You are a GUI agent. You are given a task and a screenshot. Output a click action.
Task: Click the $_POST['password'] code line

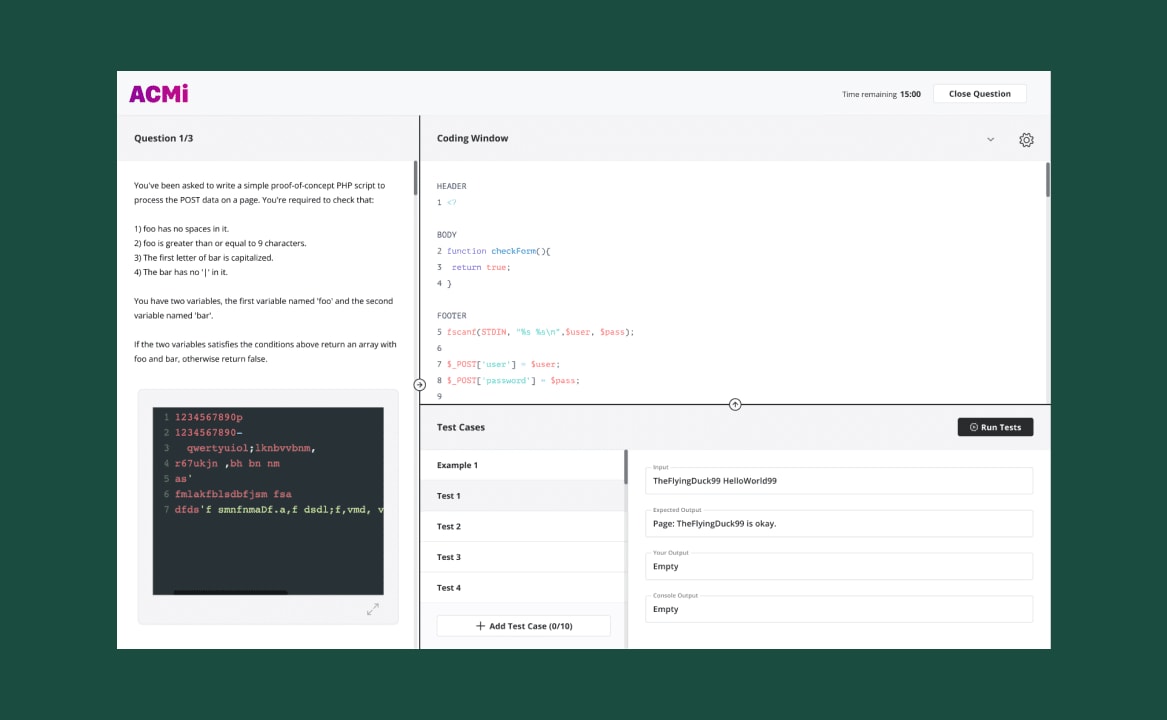[x=513, y=380]
